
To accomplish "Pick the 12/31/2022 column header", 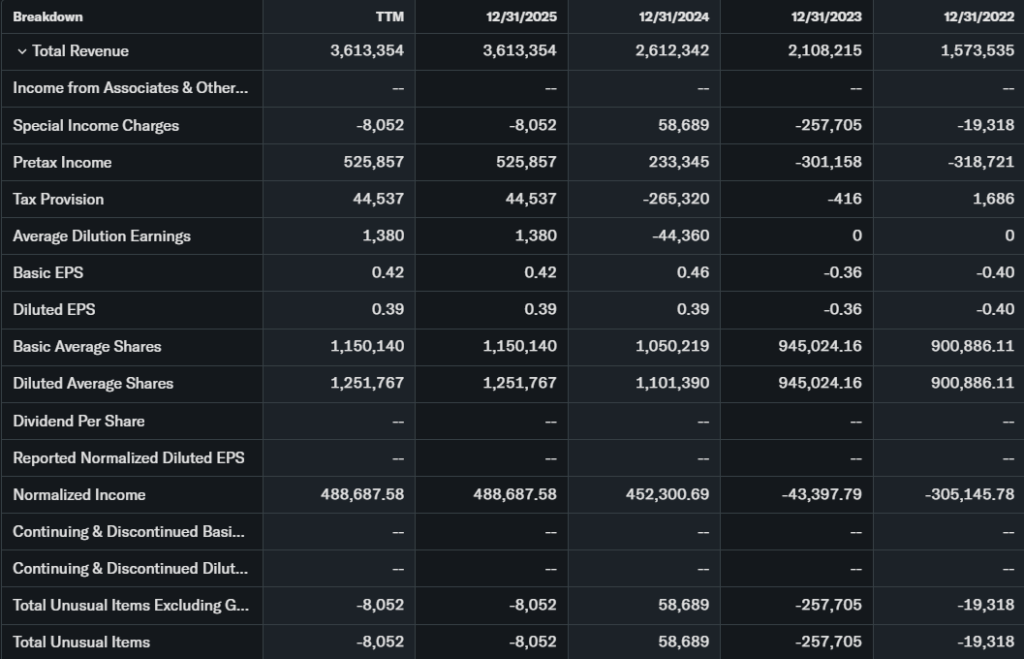I will [x=980, y=17].
